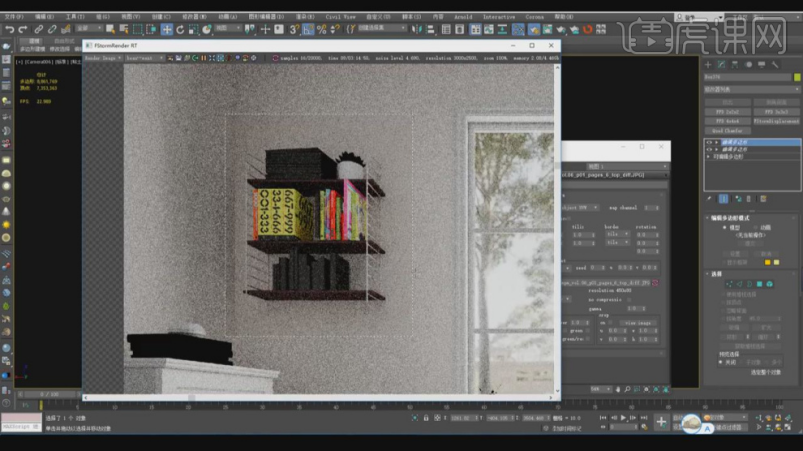This screenshot has height=451, width=803.
Task: Activate Select and Move tool
Action: 166,29
